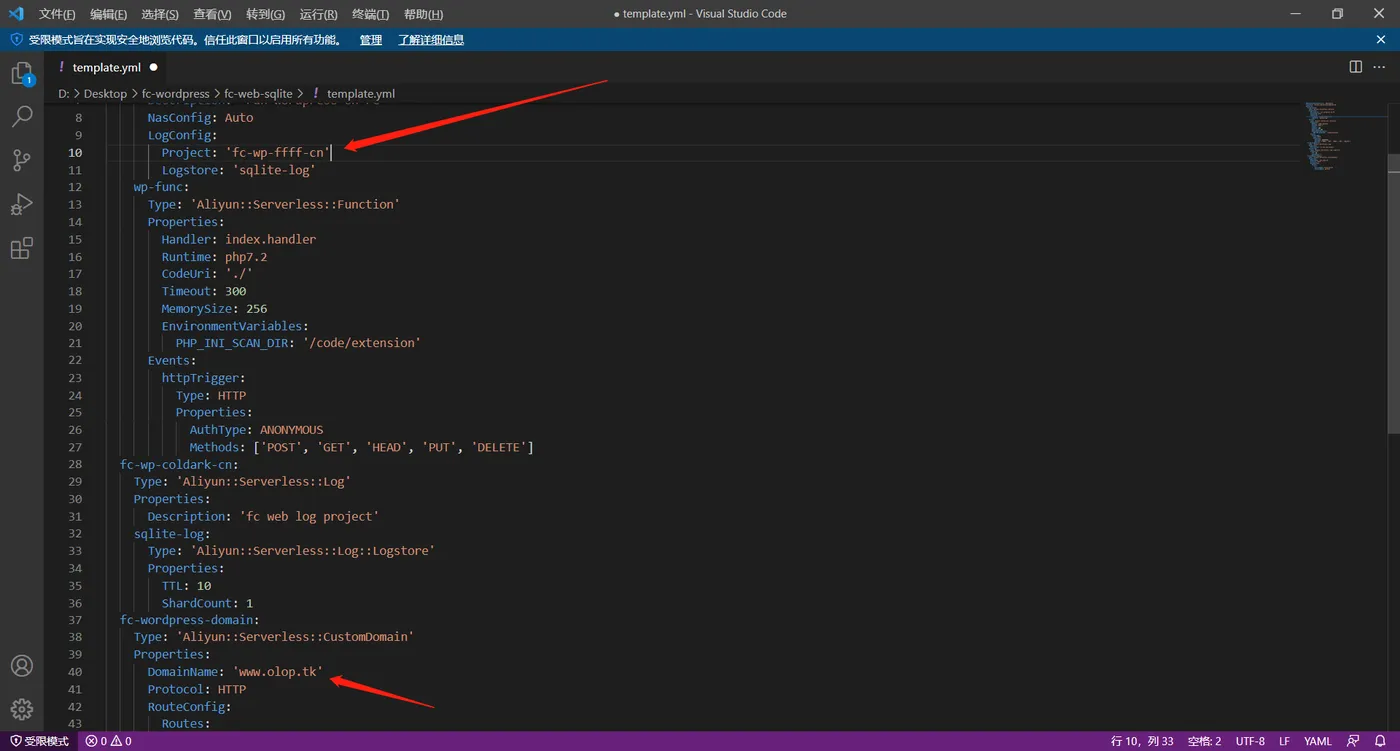Viewport: 1400px width, 751px height.
Task: Click the AuthType ANONYMOUS value
Action: point(291,430)
